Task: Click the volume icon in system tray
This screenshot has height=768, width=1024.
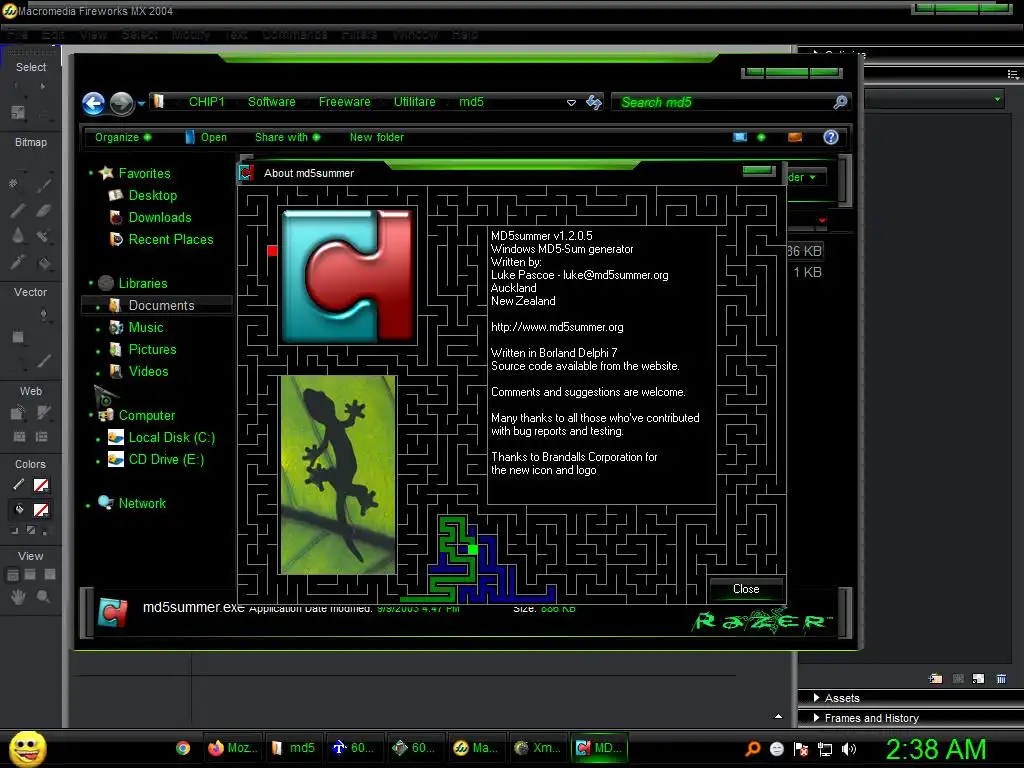Action: coord(849,749)
